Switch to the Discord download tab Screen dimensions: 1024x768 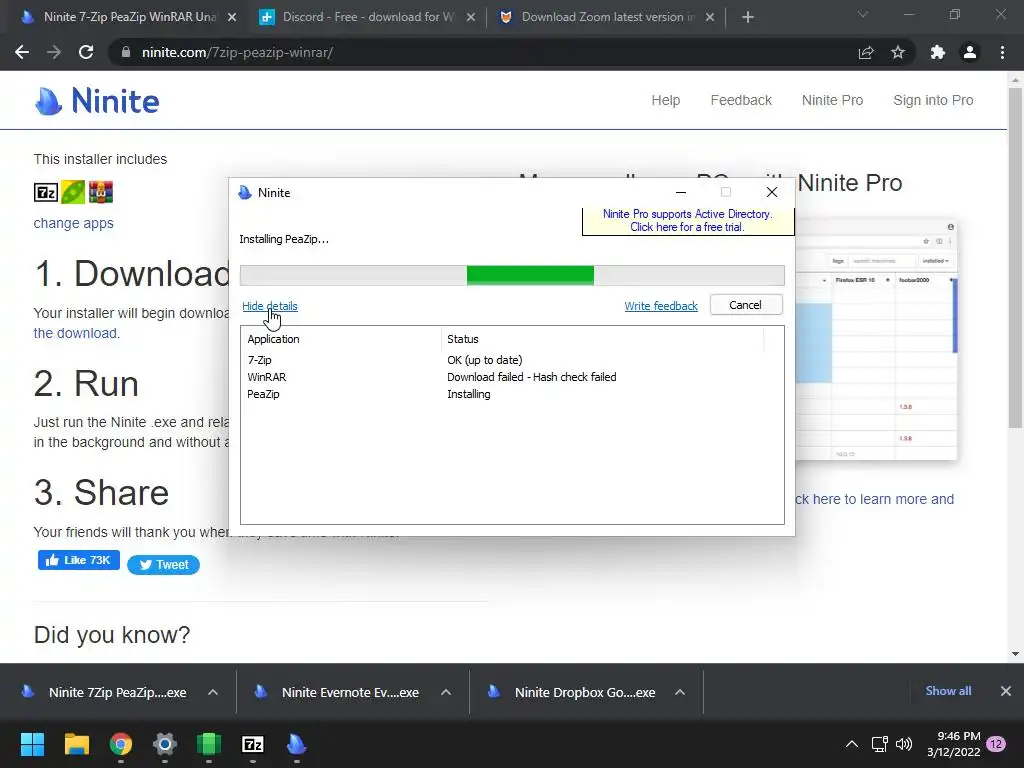pos(368,17)
